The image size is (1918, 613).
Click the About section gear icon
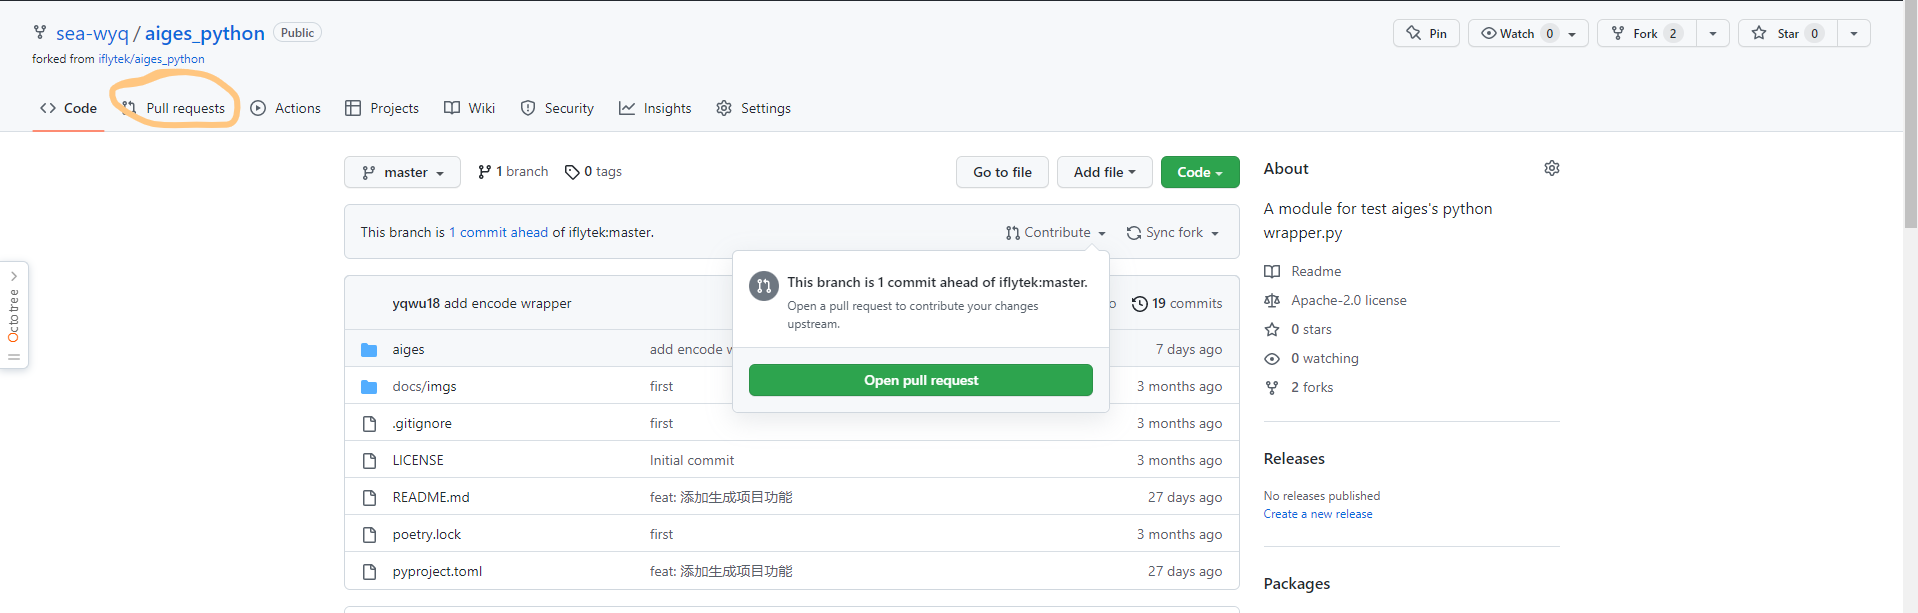click(1551, 168)
